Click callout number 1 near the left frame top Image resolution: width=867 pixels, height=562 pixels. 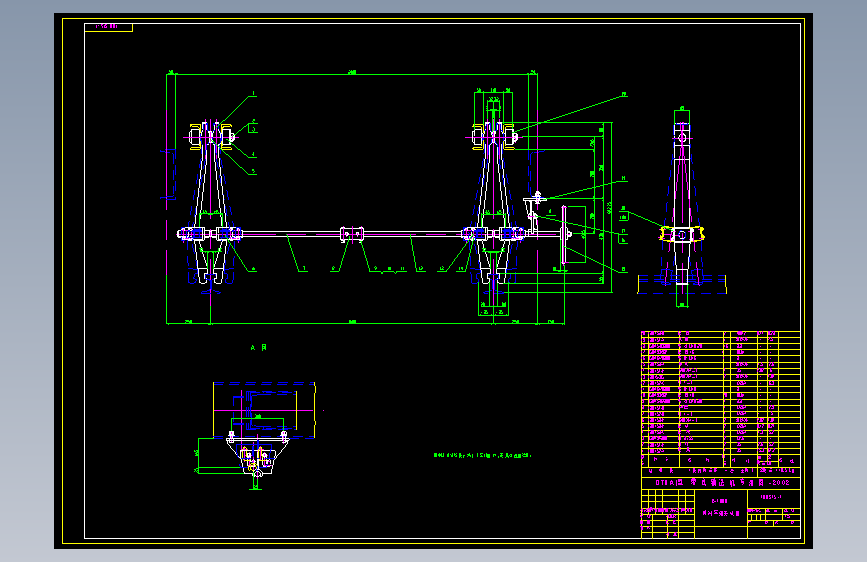pyautogui.click(x=253, y=93)
